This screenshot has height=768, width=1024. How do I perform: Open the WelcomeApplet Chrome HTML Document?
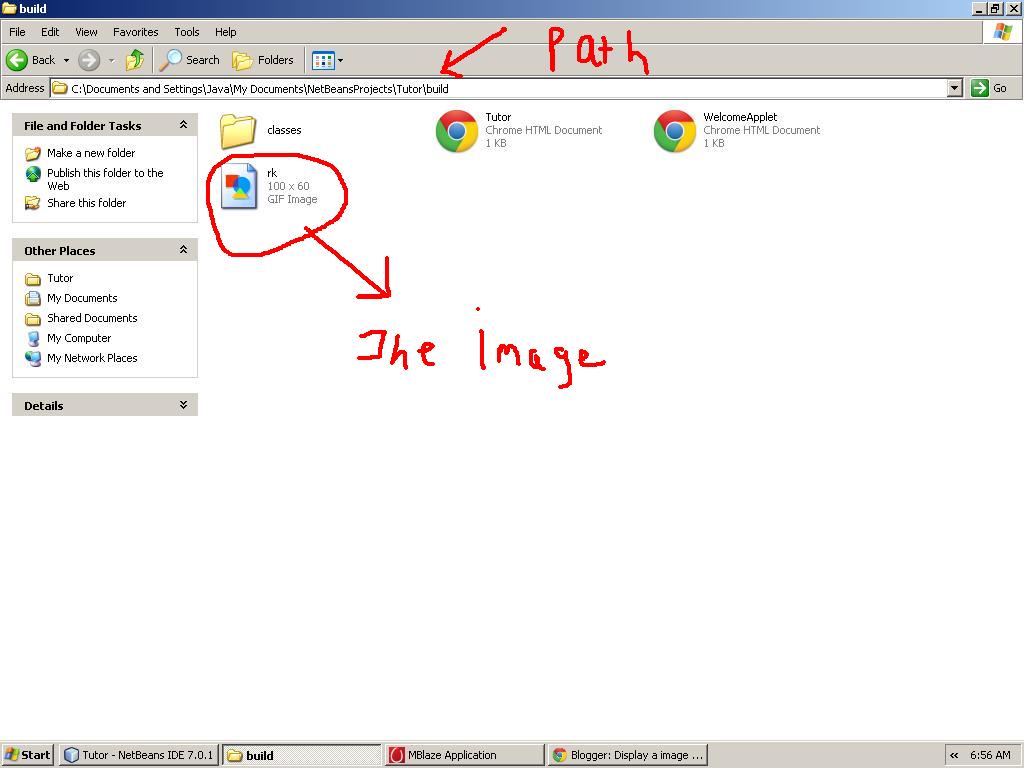[x=675, y=130]
